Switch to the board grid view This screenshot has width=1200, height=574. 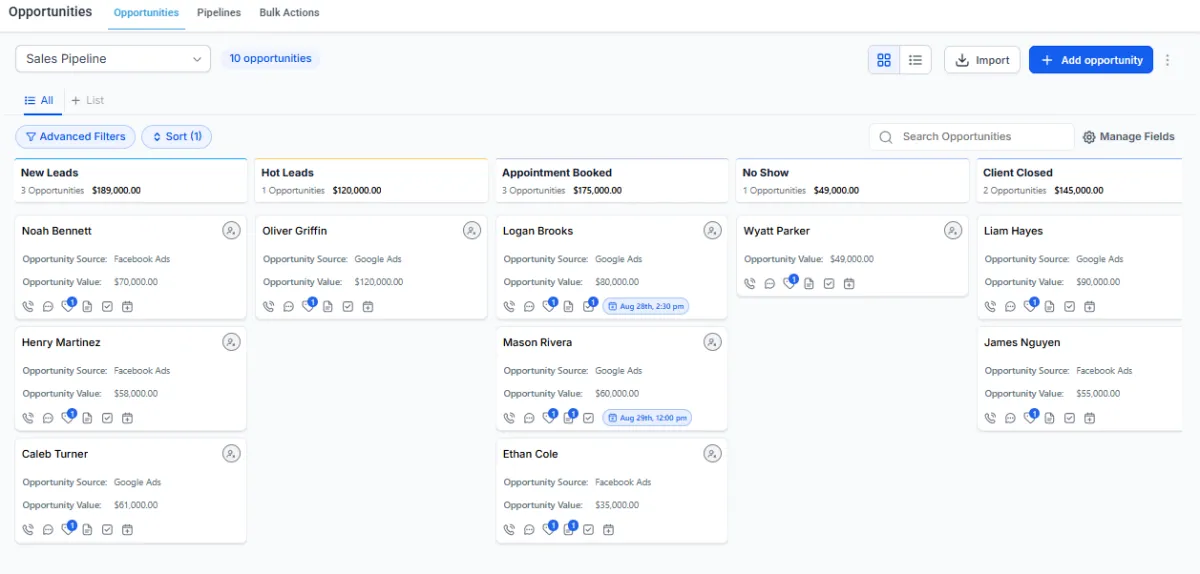(884, 60)
